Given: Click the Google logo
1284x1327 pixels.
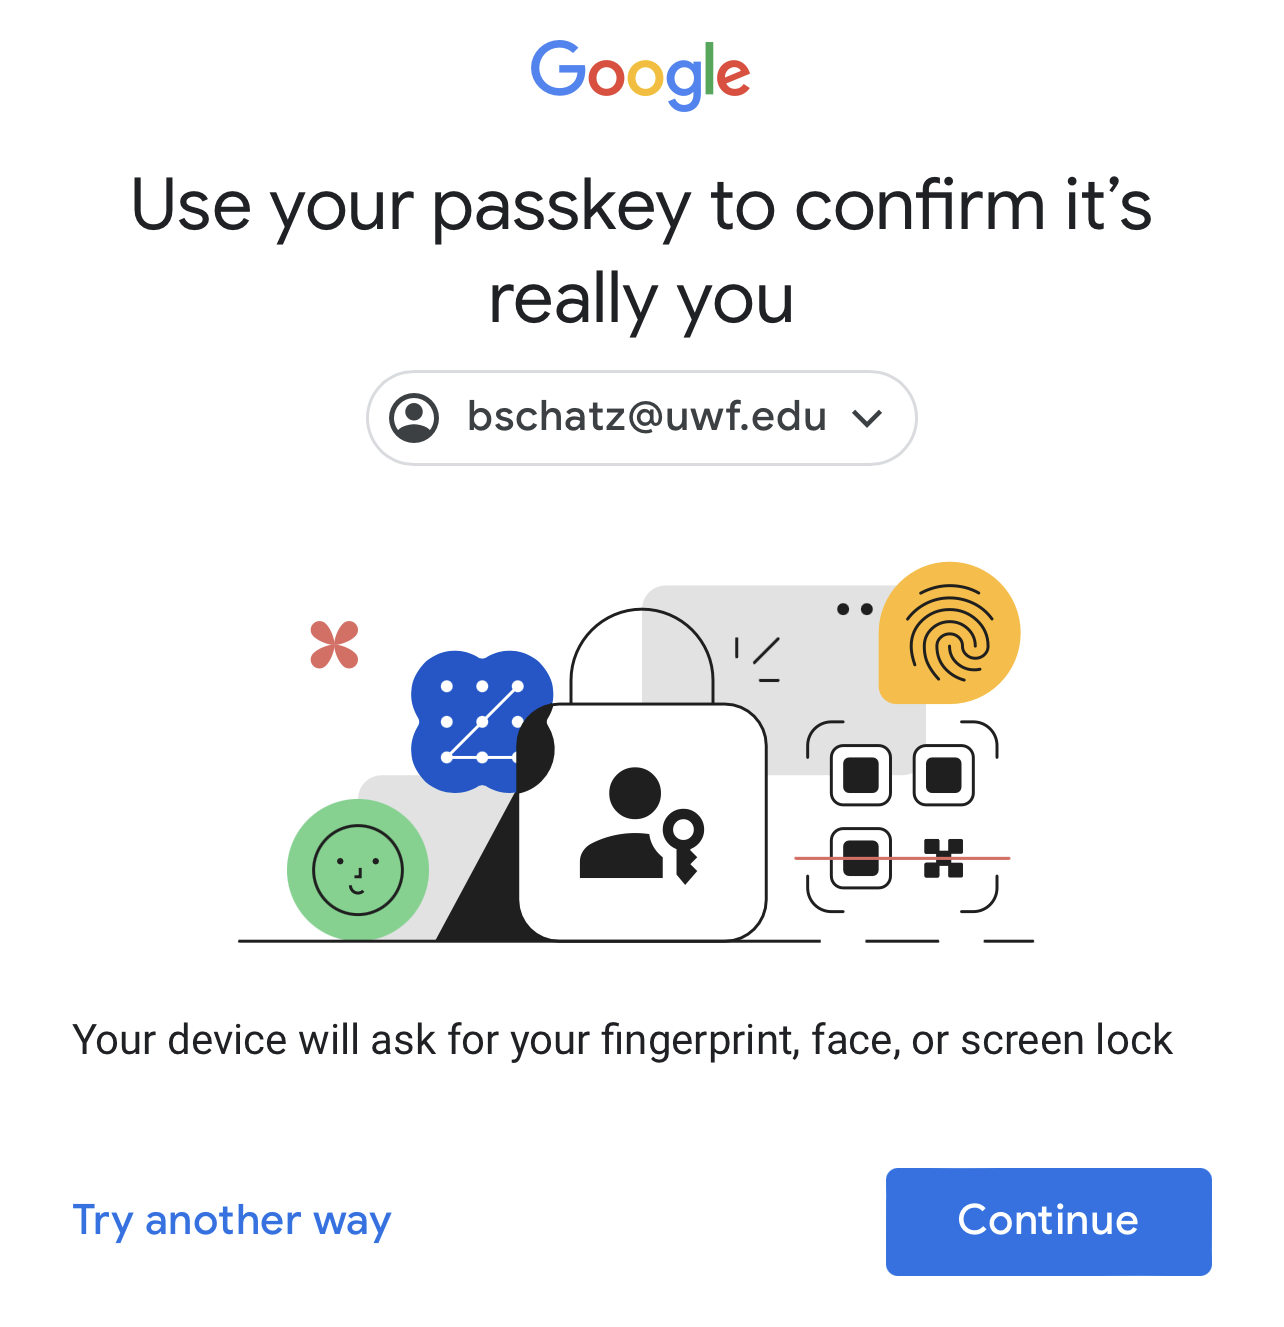Looking at the screenshot, I should [641, 75].
